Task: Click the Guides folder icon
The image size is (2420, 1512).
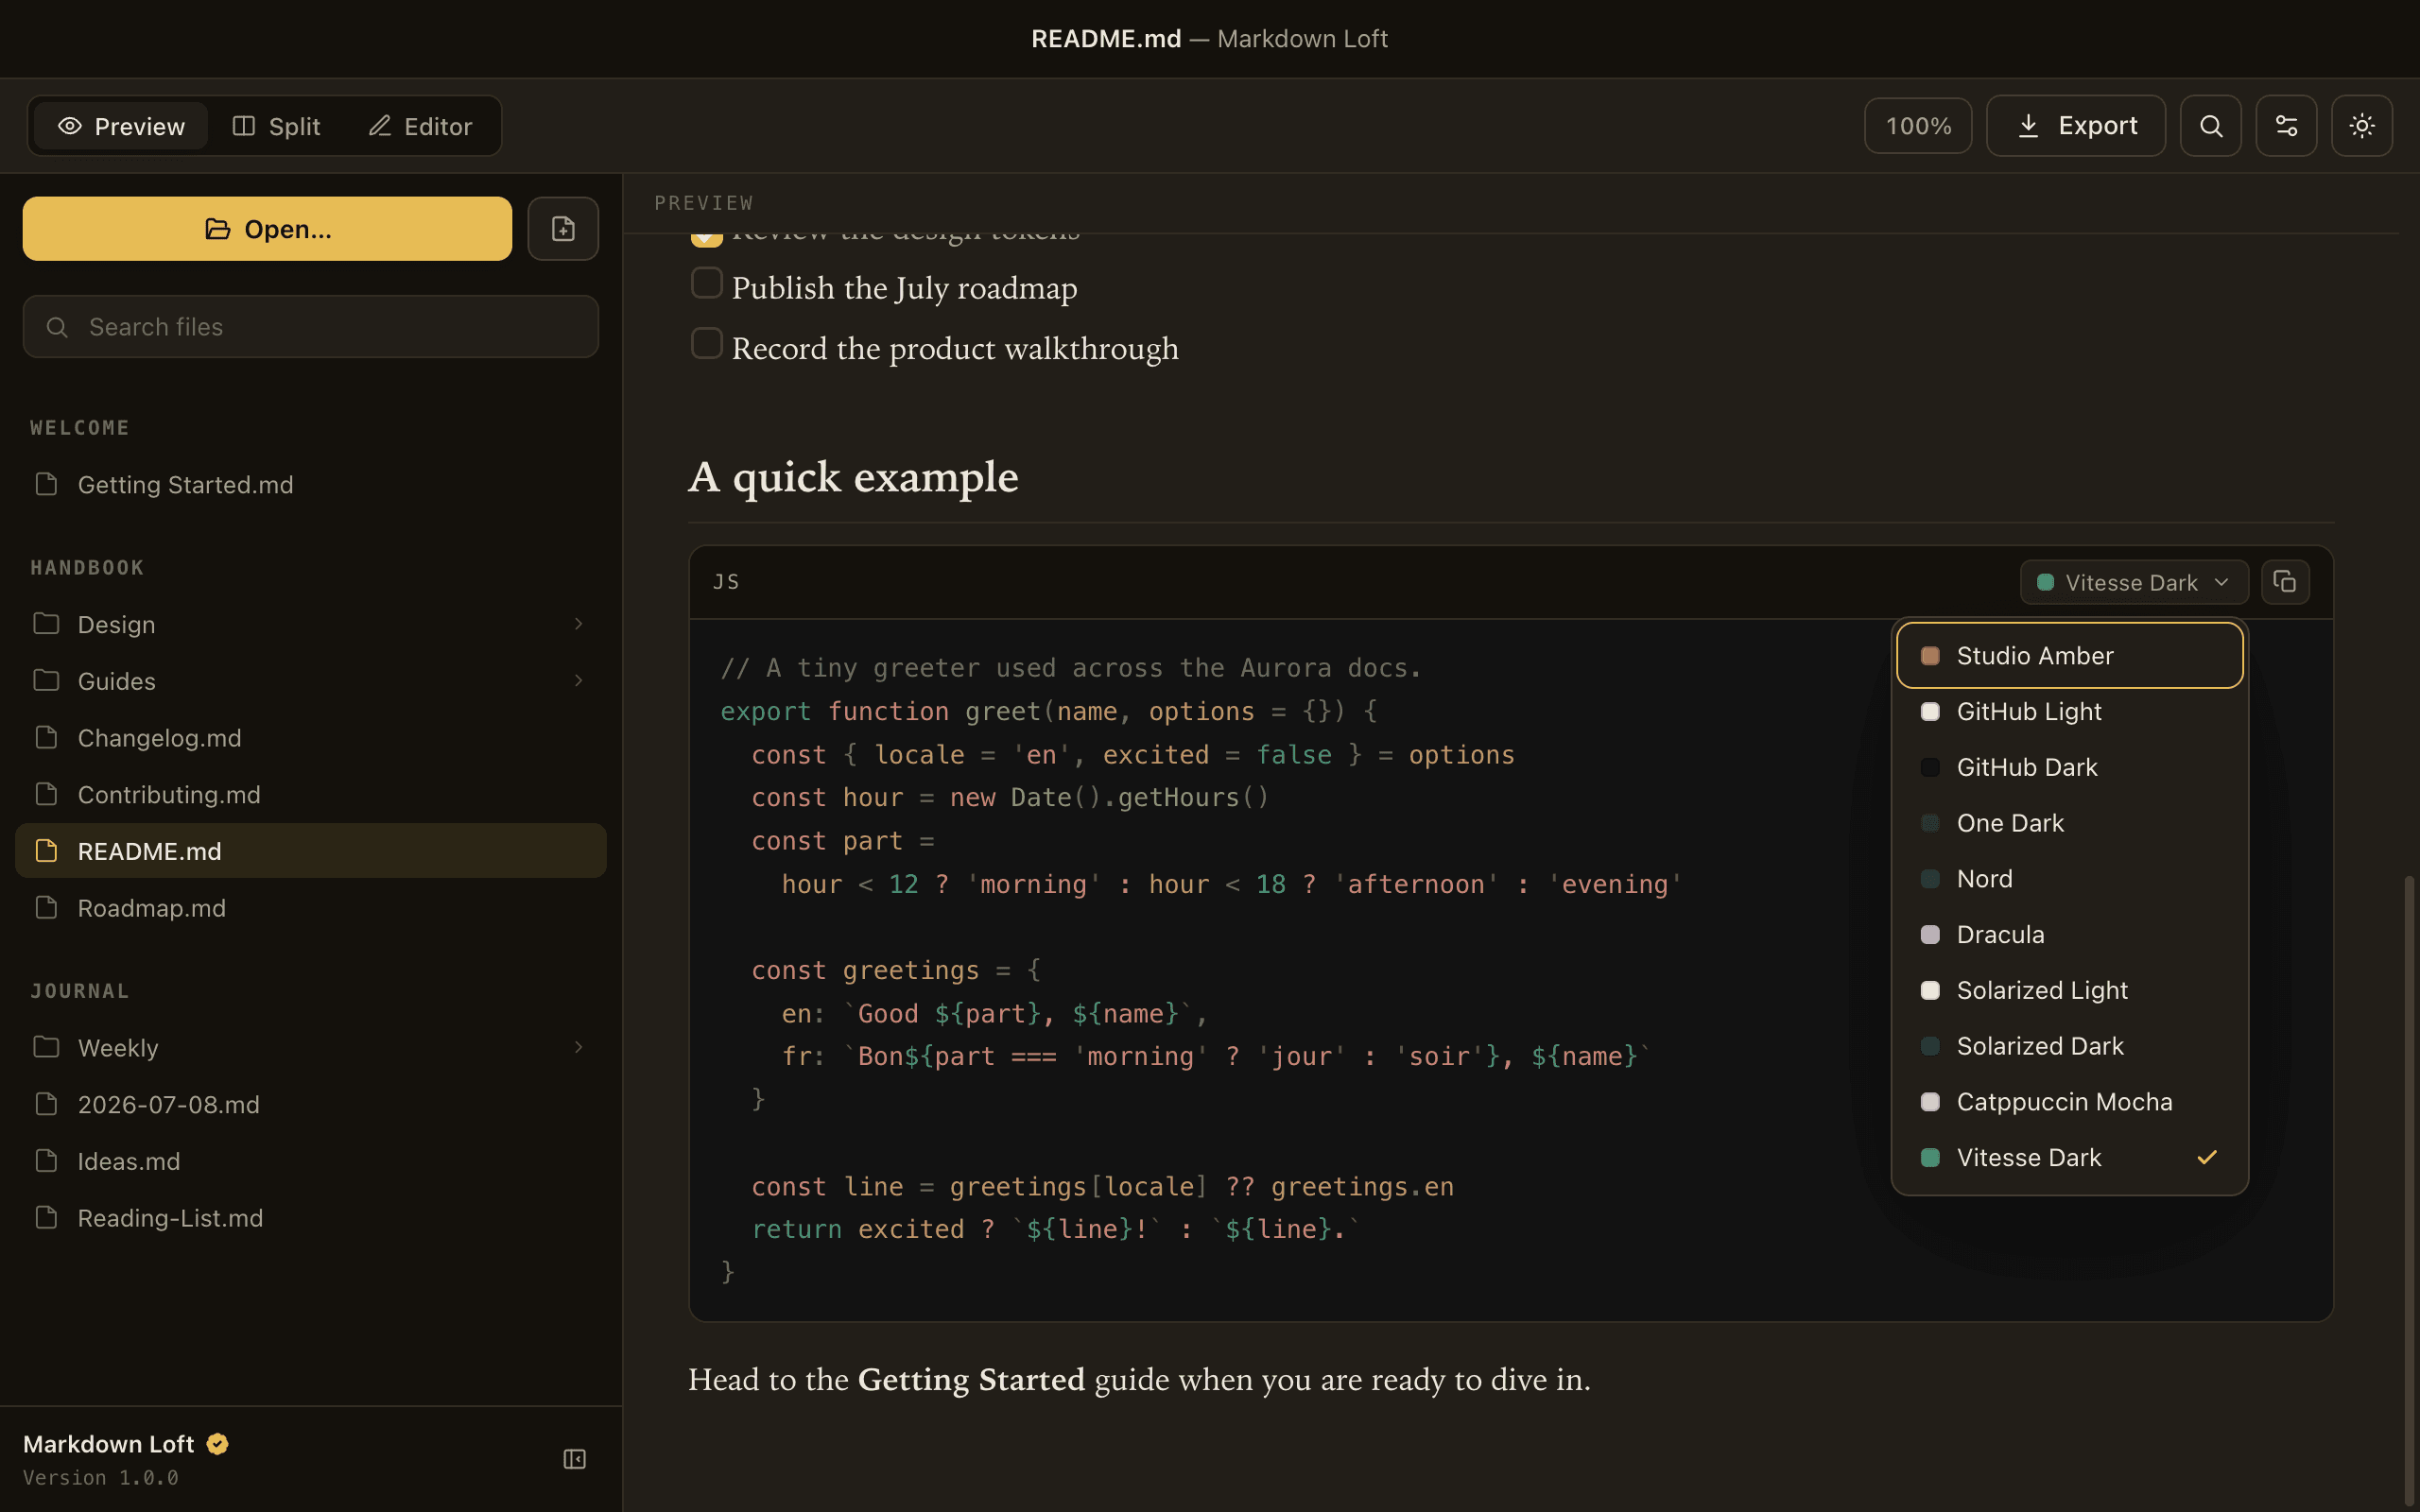Action: (46, 681)
